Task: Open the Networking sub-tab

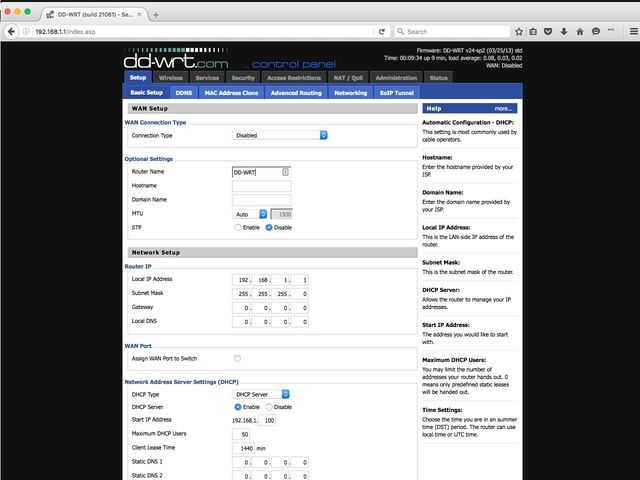Action: [351, 93]
